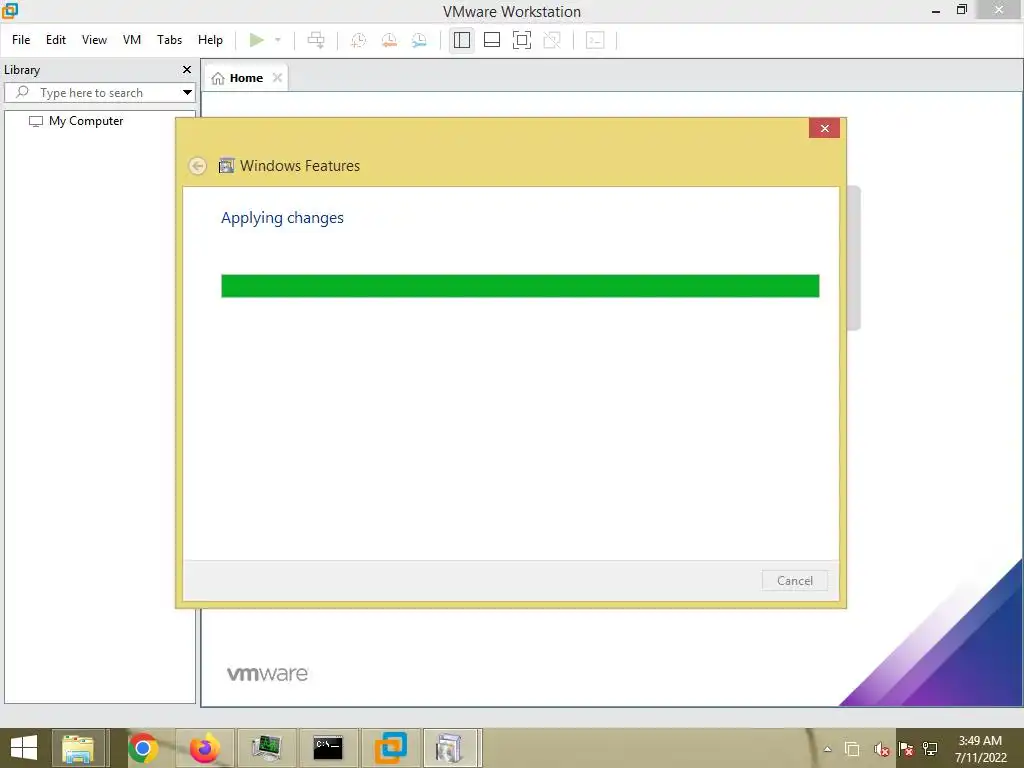Image resolution: width=1024 pixels, height=768 pixels.
Task: Expand the library search dropdown arrow
Action: (187, 93)
